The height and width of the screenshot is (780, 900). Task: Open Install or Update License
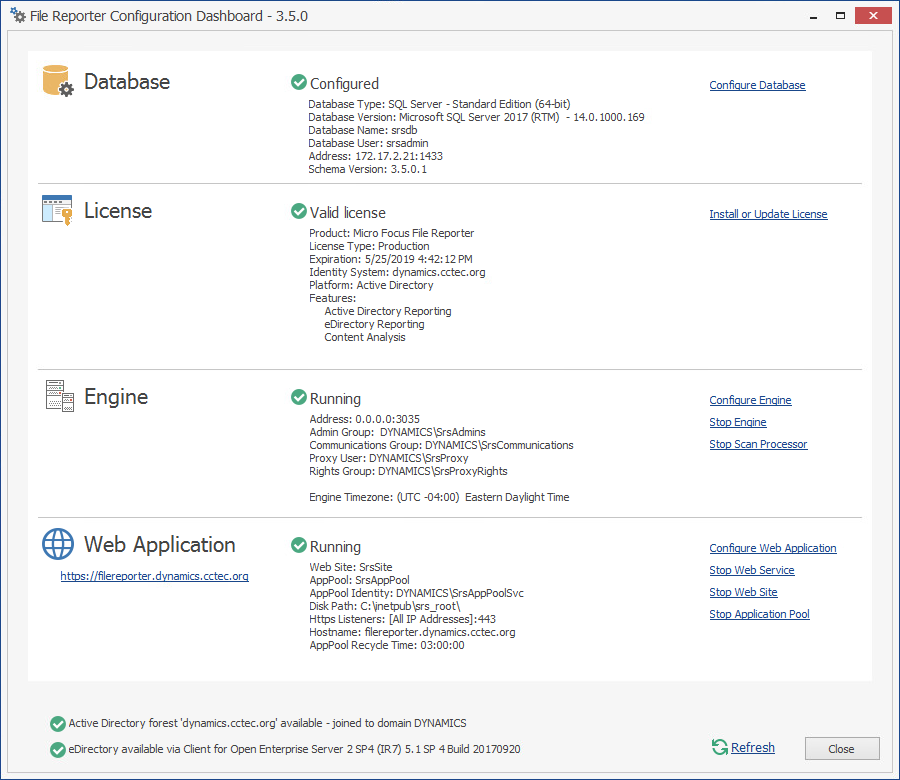pyautogui.click(x=768, y=214)
